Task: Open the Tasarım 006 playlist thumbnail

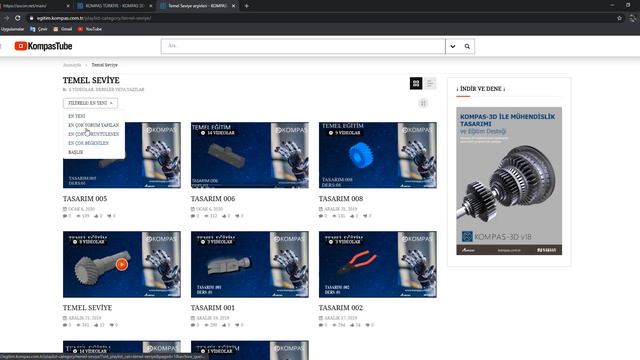Action: 249,155
